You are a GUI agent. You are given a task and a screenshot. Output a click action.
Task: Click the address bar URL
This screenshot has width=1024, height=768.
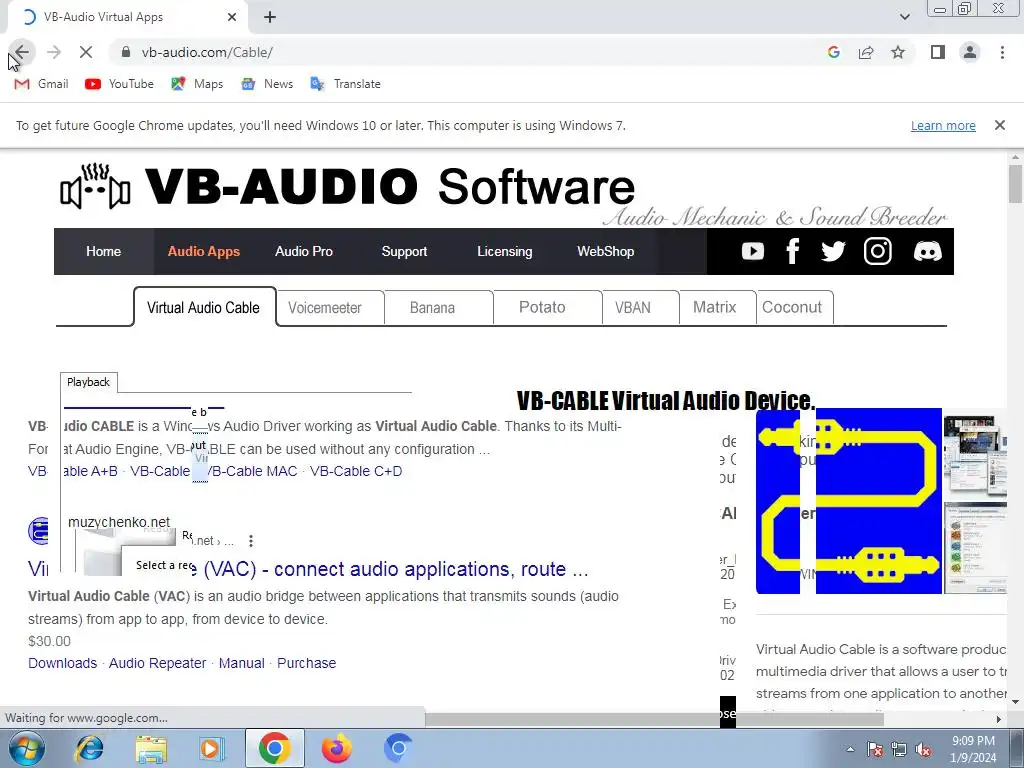pos(207,52)
